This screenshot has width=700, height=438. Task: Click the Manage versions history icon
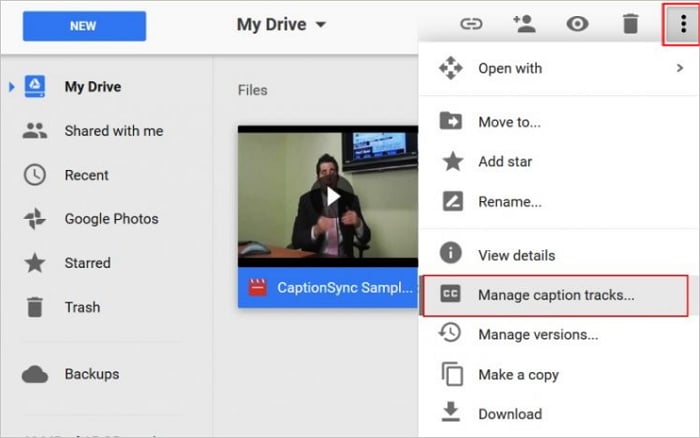(451, 334)
